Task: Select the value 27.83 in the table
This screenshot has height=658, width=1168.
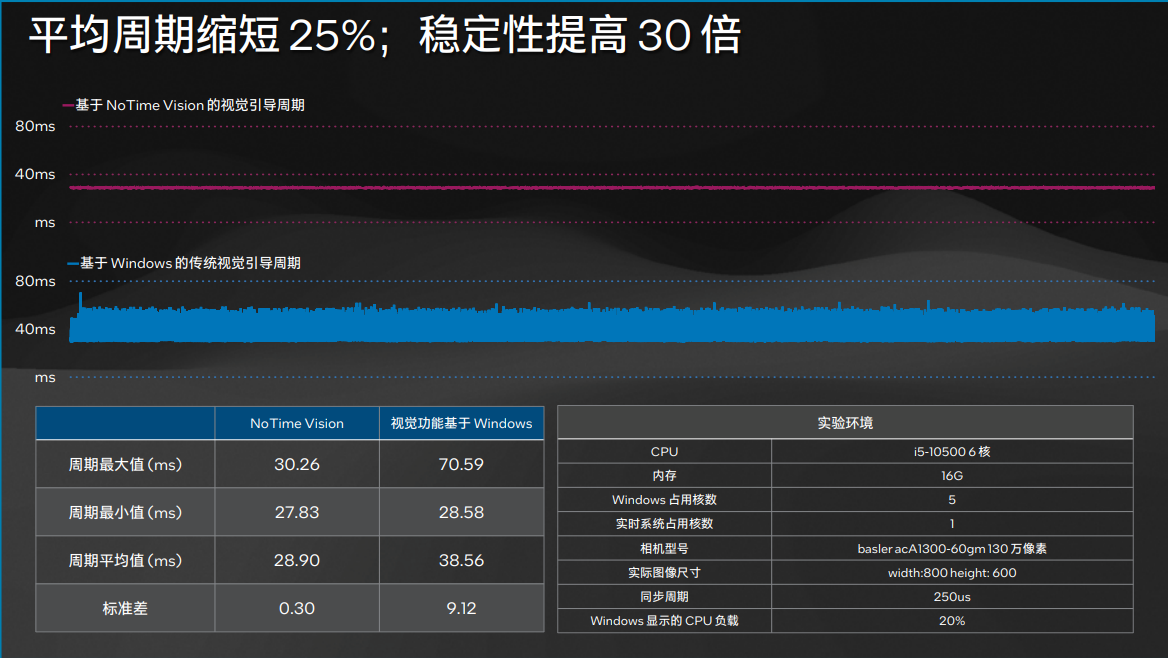Action: (x=296, y=513)
